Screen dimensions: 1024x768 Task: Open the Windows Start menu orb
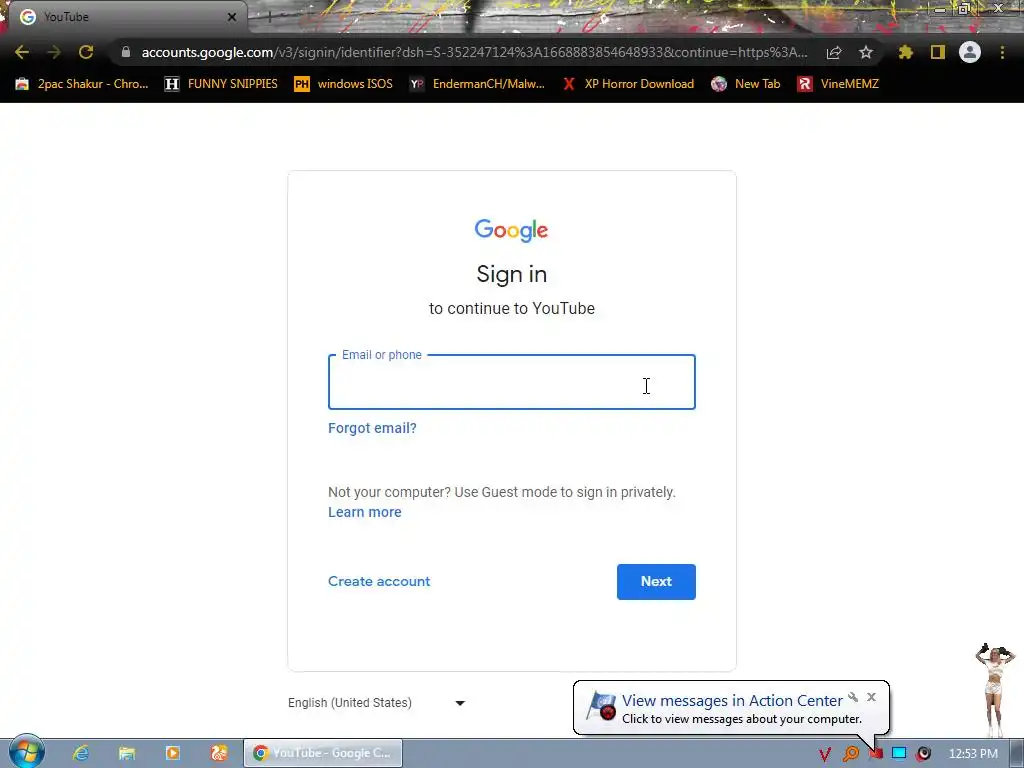(x=27, y=752)
